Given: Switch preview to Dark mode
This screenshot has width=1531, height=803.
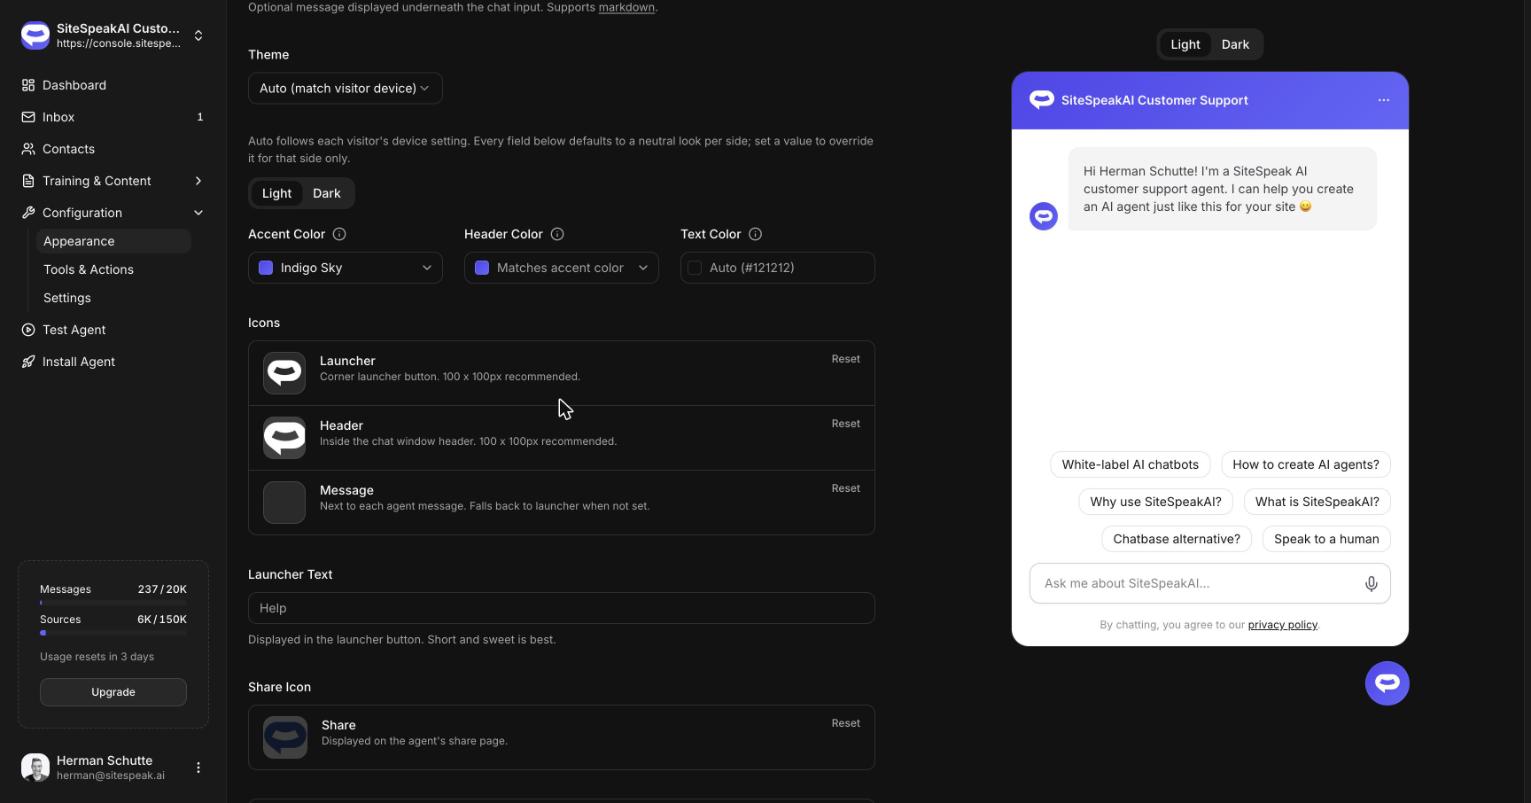Looking at the screenshot, I should tap(1235, 44).
